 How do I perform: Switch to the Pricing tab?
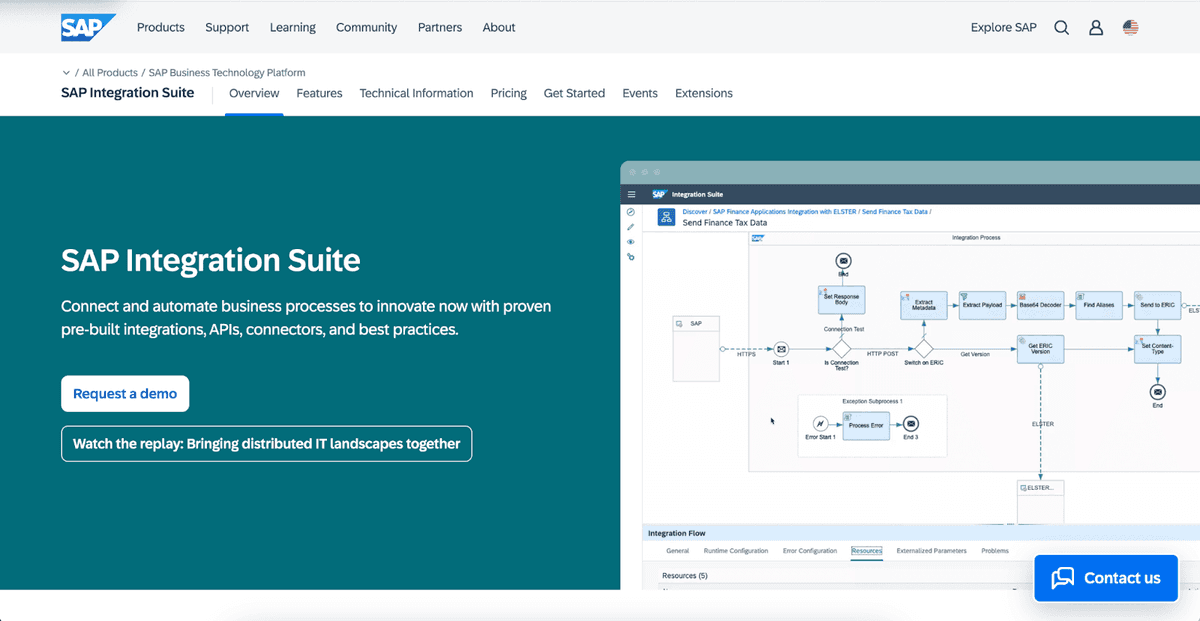508,93
